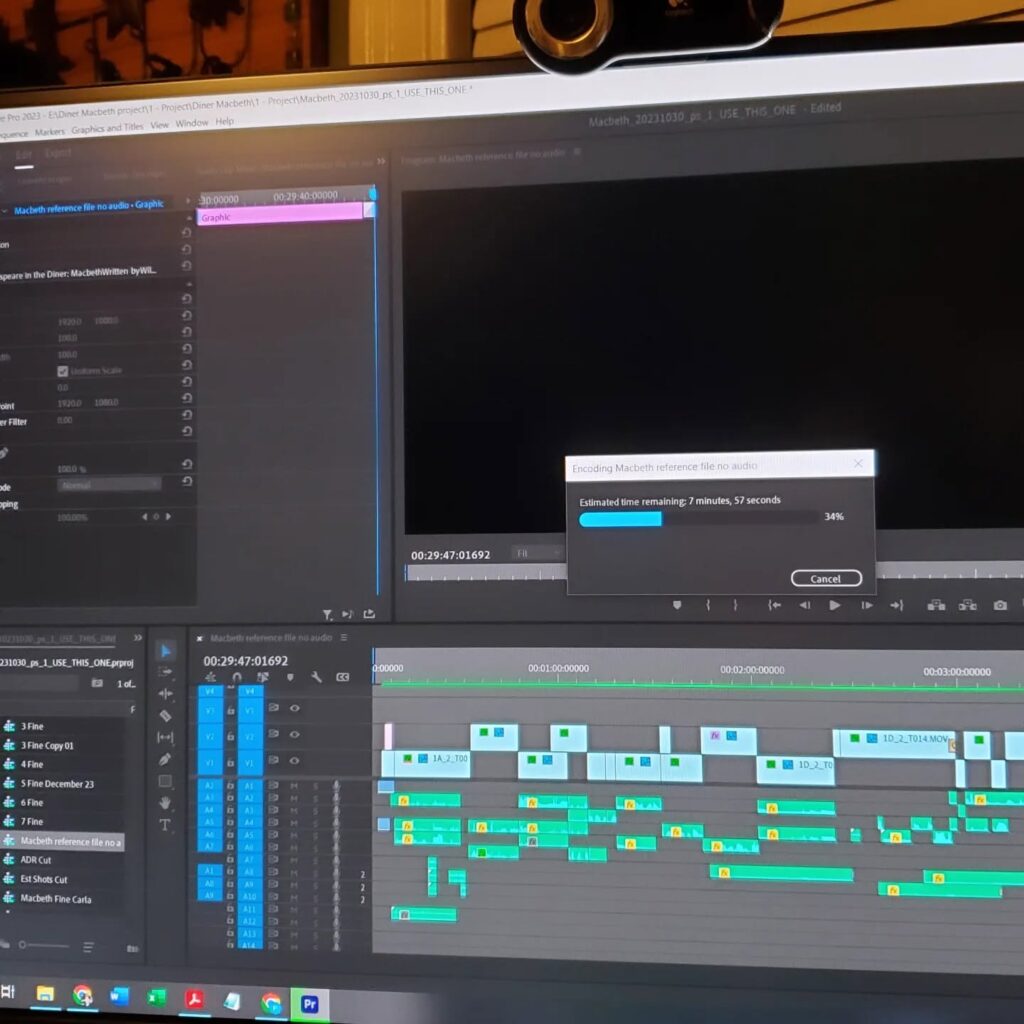
Task: Switch to the Export workspace tab
Action: pyautogui.click(x=57, y=153)
